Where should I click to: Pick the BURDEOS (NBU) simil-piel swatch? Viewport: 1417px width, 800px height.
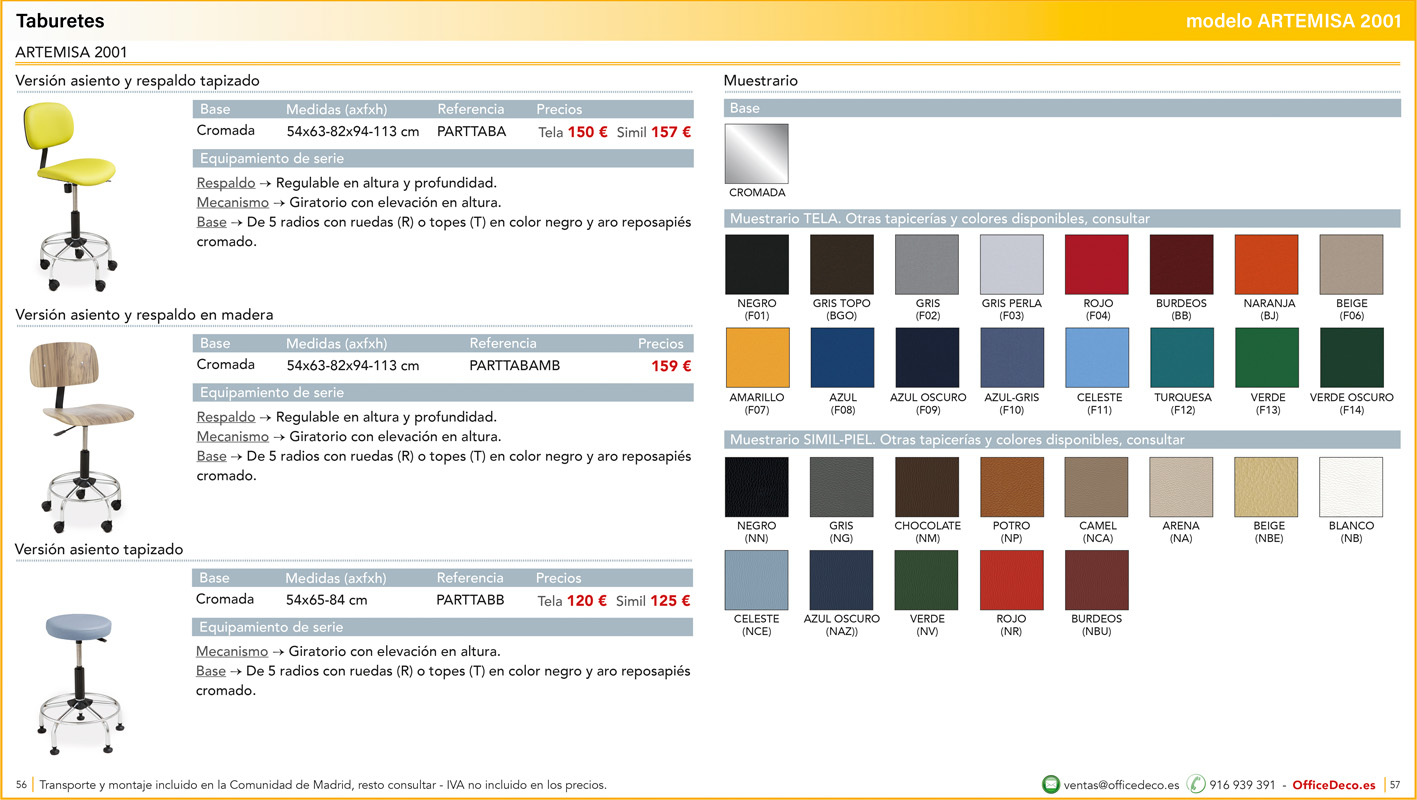1097,580
